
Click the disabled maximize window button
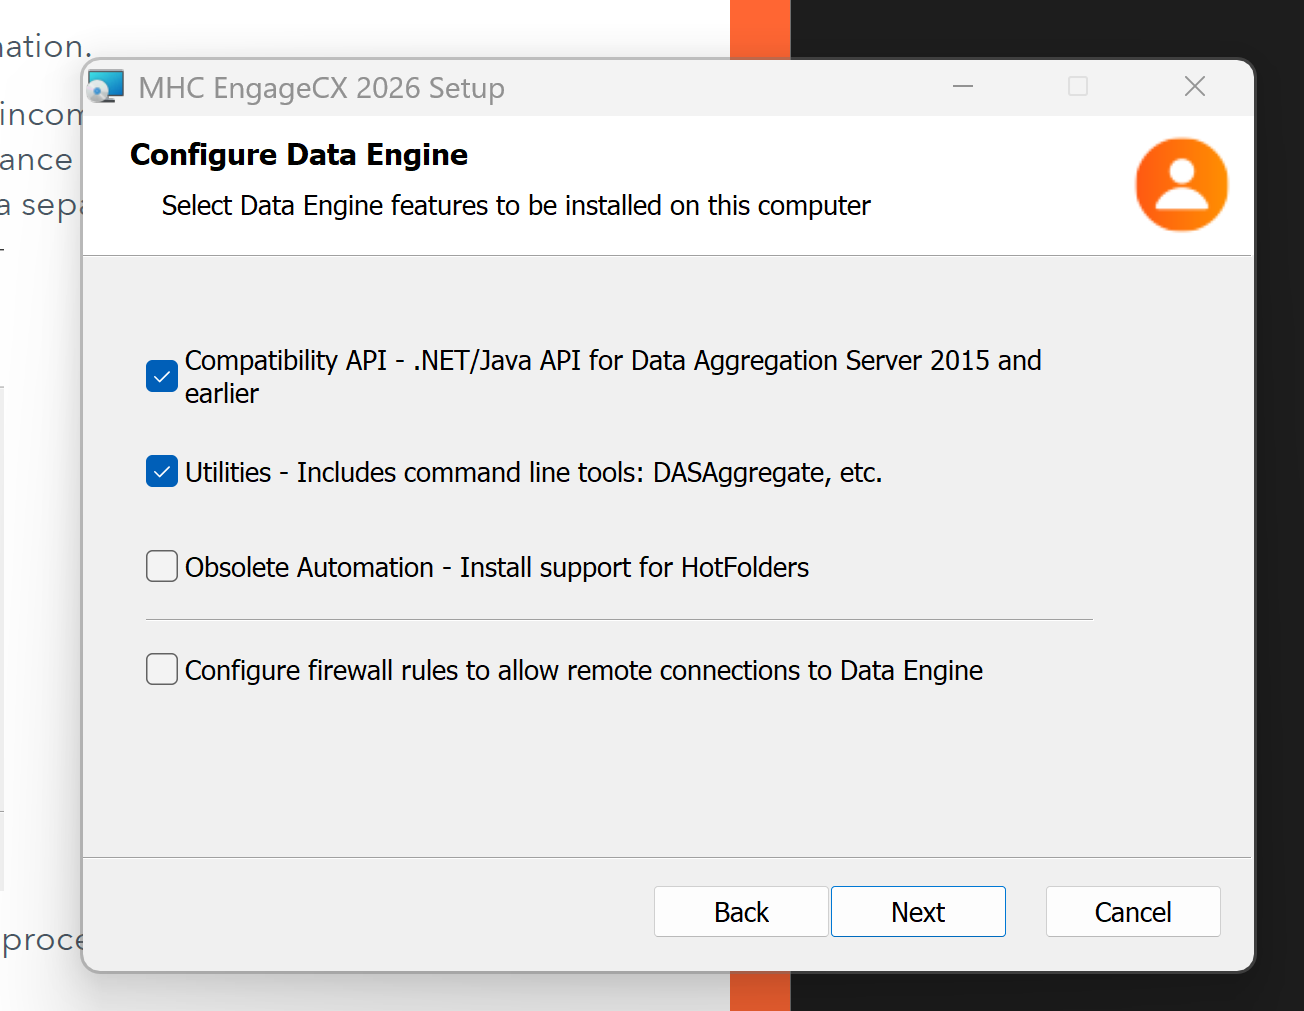(1078, 87)
